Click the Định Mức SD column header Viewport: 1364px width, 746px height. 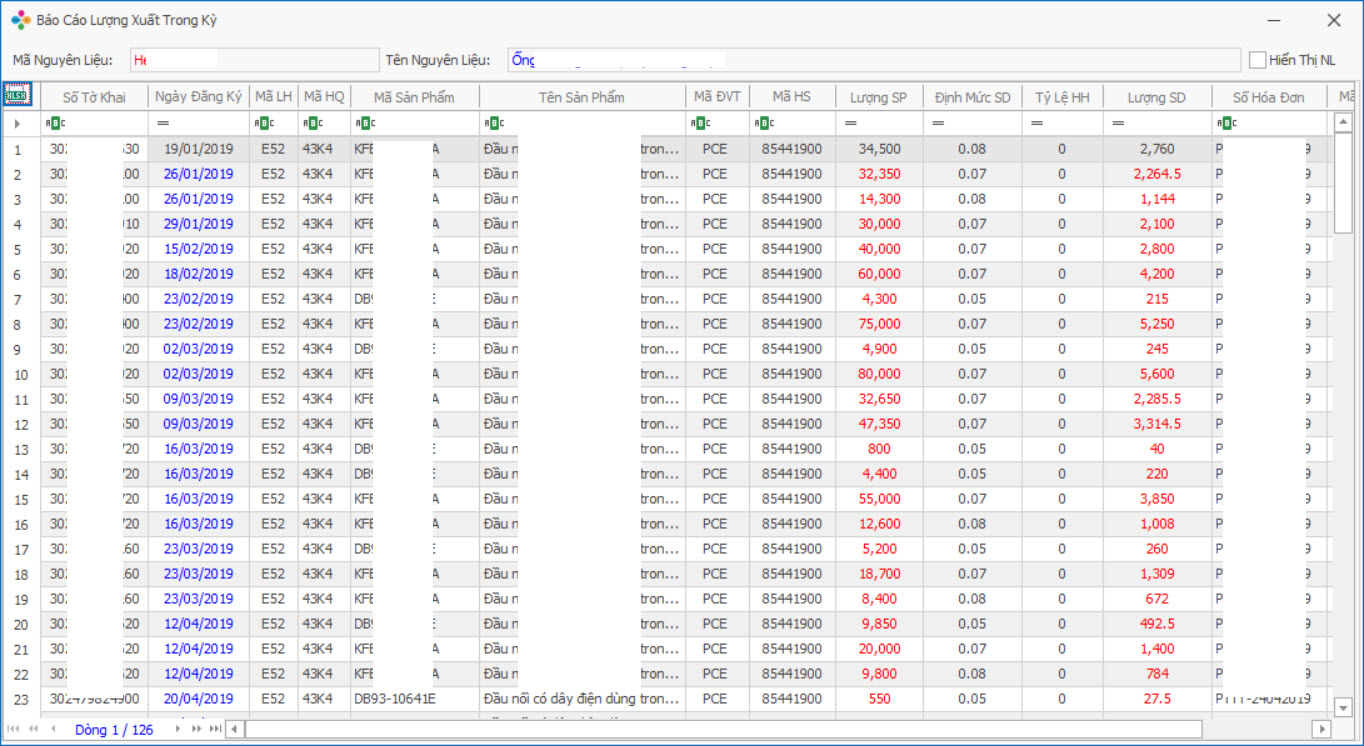[x=972, y=97]
